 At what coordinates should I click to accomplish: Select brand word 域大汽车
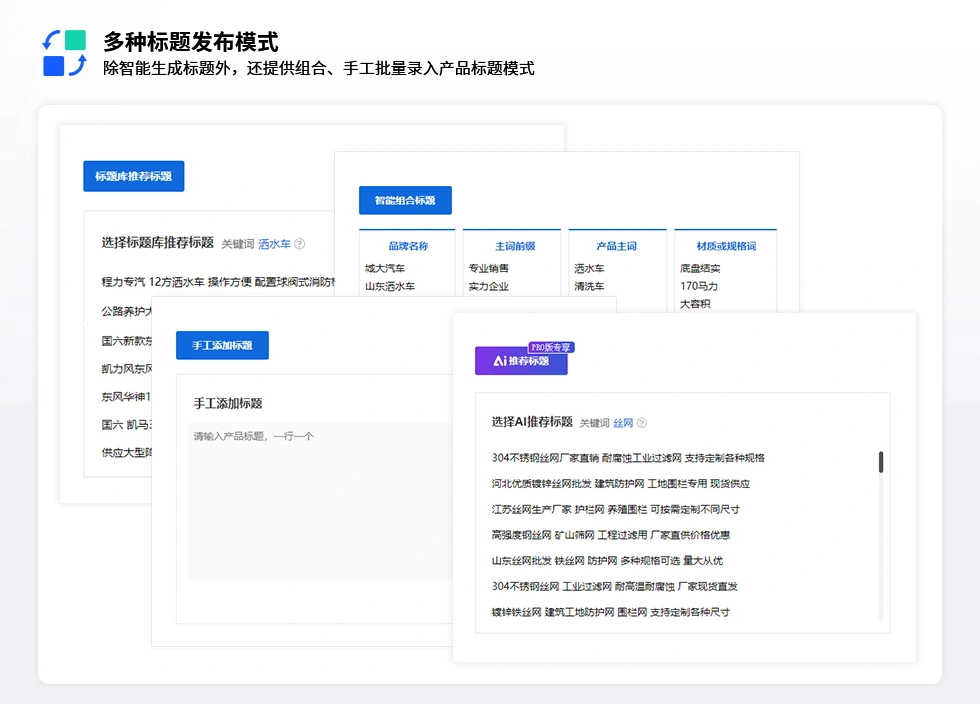click(385, 268)
